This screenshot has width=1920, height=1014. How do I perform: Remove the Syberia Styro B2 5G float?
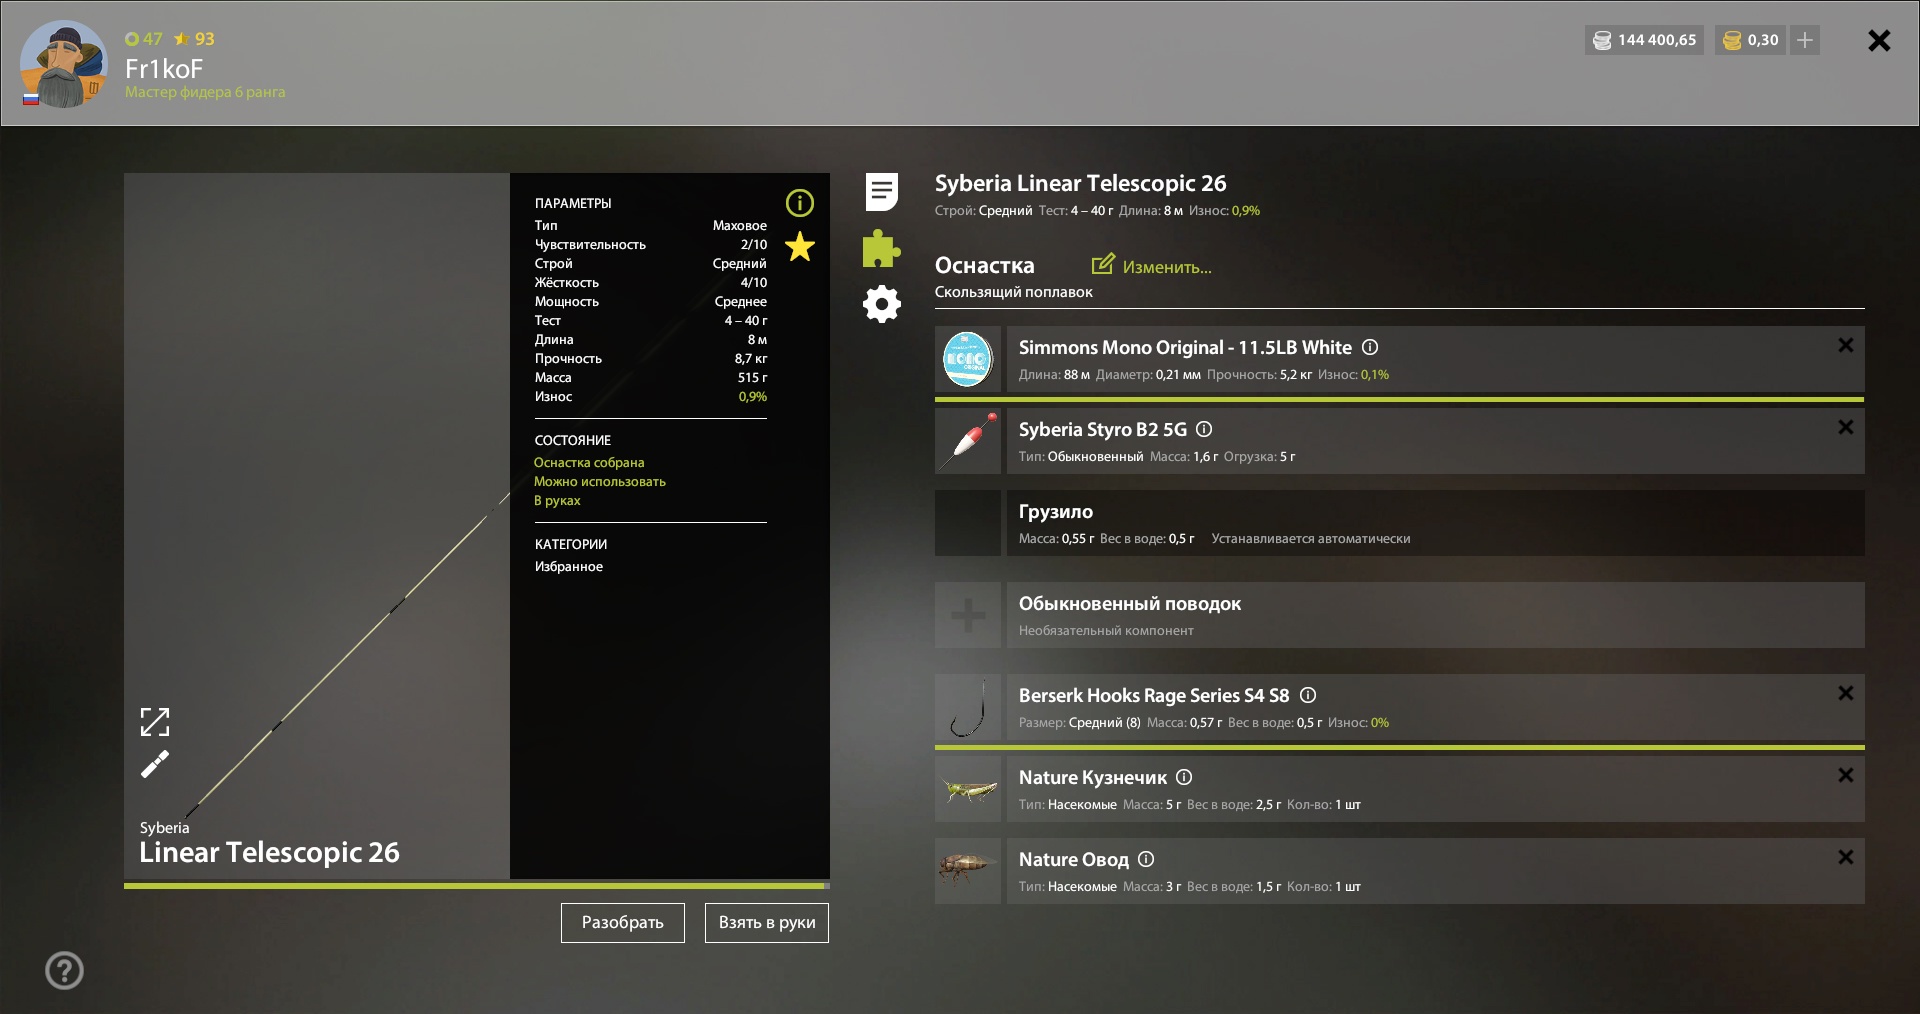click(1846, 427)
